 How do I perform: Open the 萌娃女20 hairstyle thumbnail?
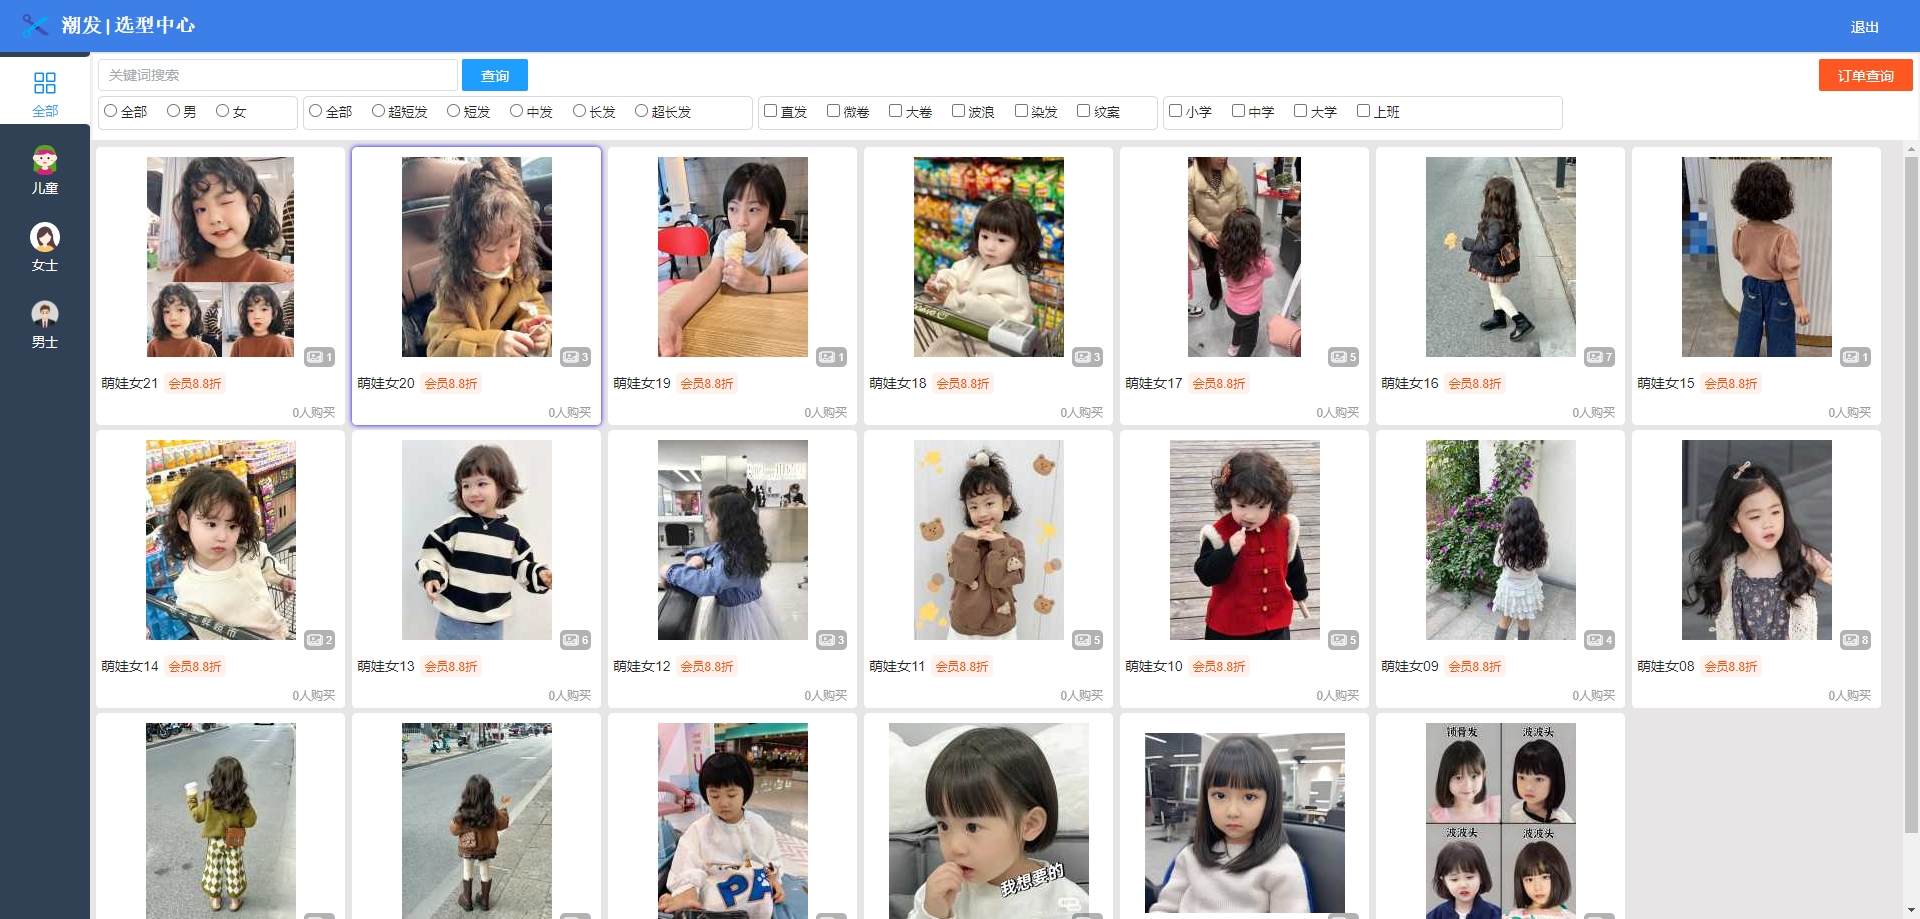click(x=477, y=257)
